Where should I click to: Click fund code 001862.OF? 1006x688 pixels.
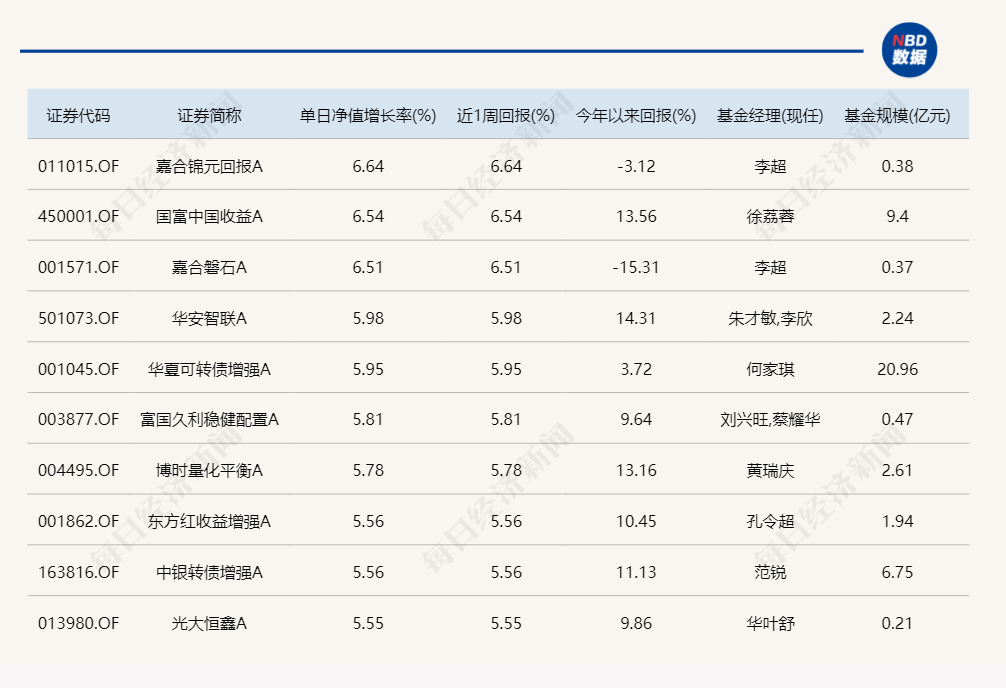coord(78,521)
